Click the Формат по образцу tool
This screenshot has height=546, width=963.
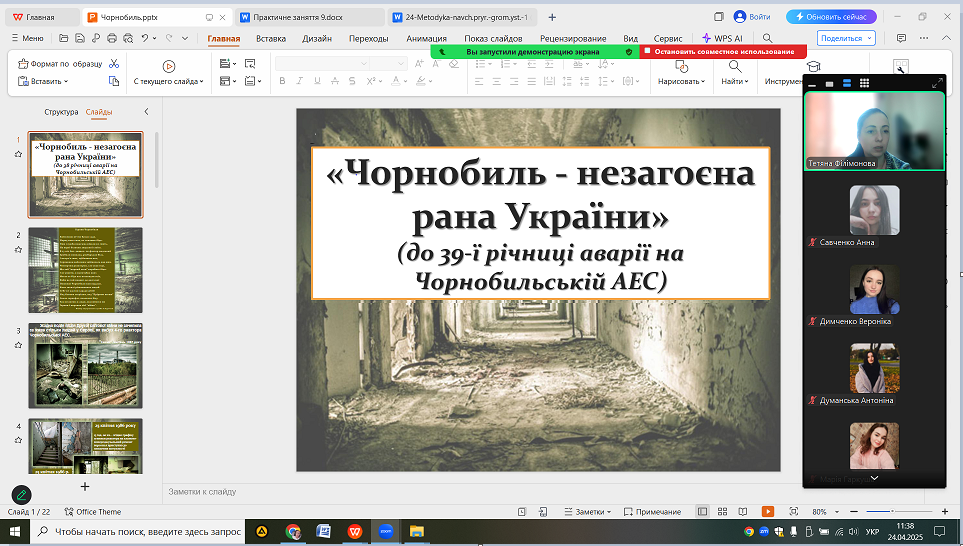[60, 64]
